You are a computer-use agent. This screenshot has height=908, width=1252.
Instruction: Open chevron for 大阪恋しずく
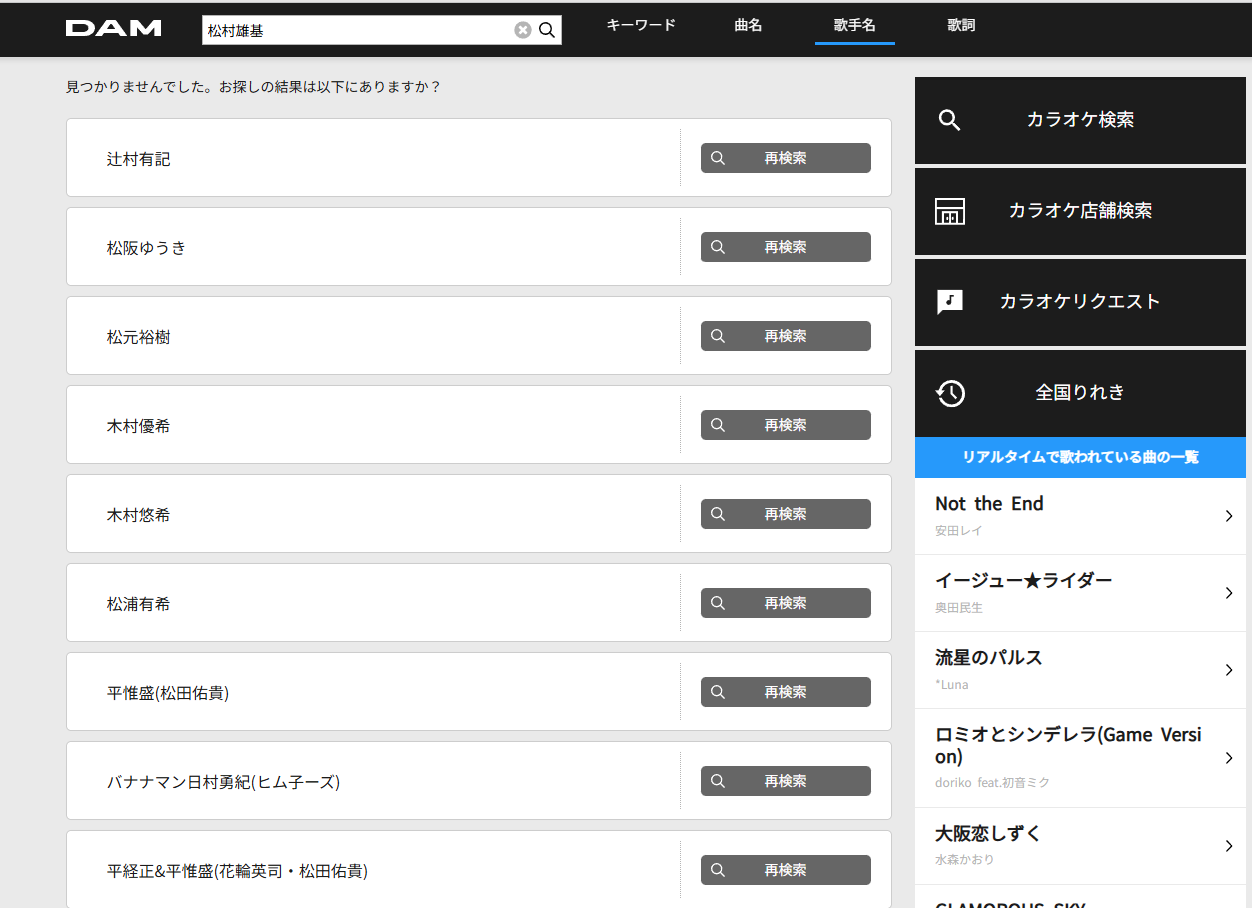(x=1229, y=846)
